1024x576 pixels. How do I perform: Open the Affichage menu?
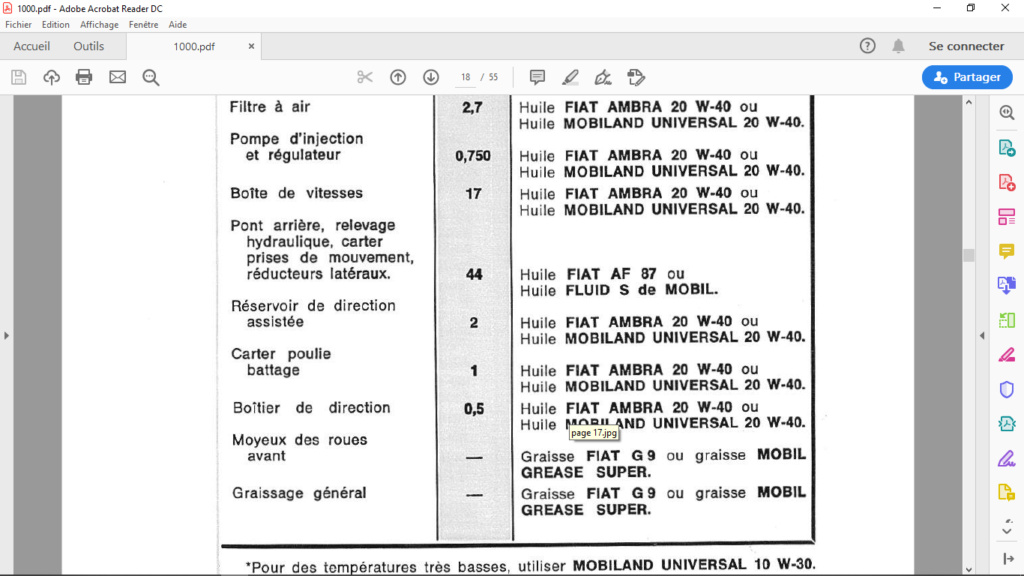pos(99,25)
